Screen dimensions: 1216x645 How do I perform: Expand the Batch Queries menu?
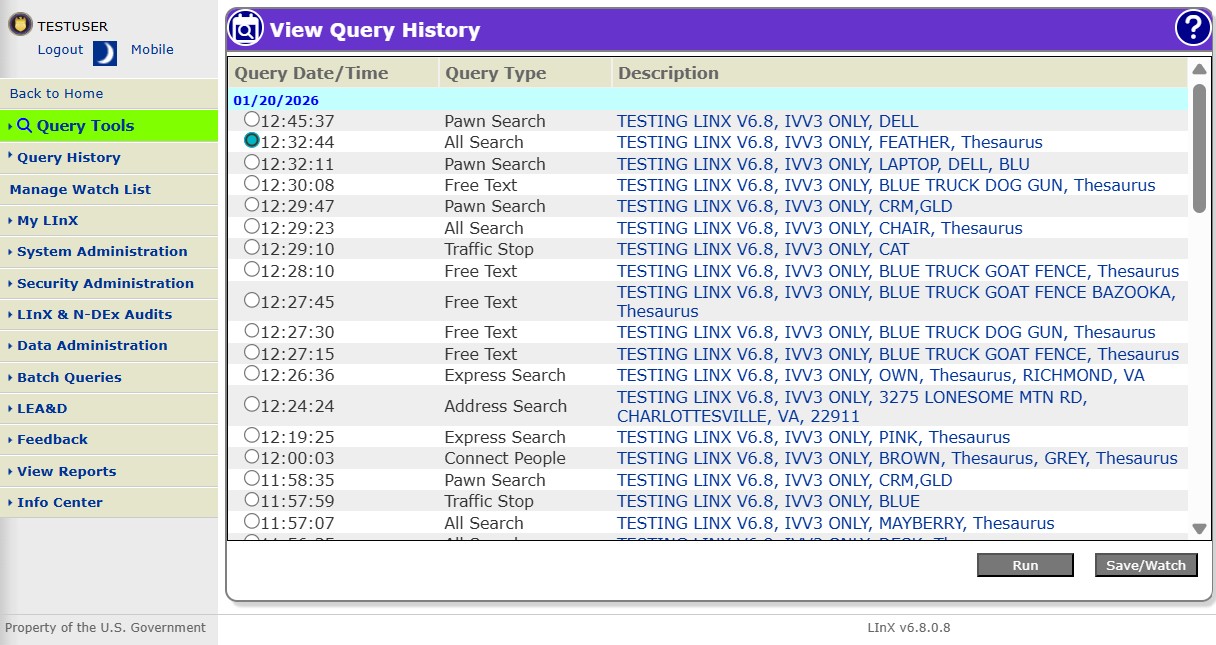pyautogui.click(x=109, y=378)
